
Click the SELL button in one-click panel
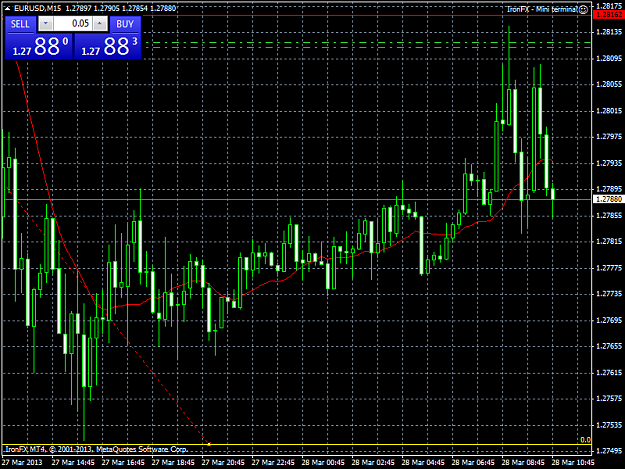click(20, 24)
